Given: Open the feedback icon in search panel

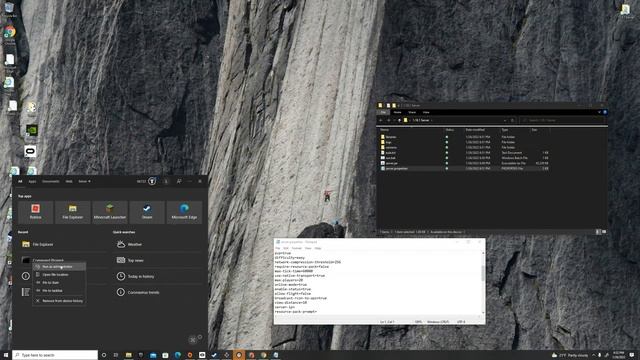Looking at the screenshot, I should 179,181.
